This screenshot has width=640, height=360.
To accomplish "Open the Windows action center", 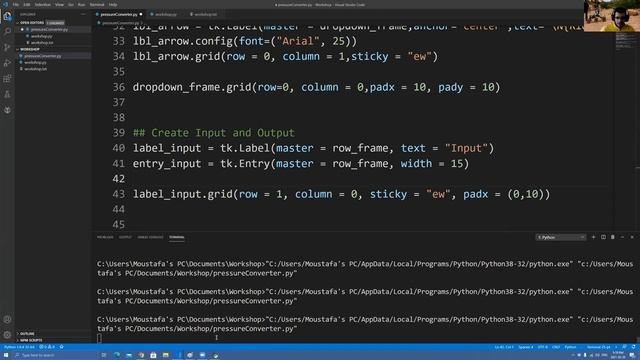I will 632,355.
